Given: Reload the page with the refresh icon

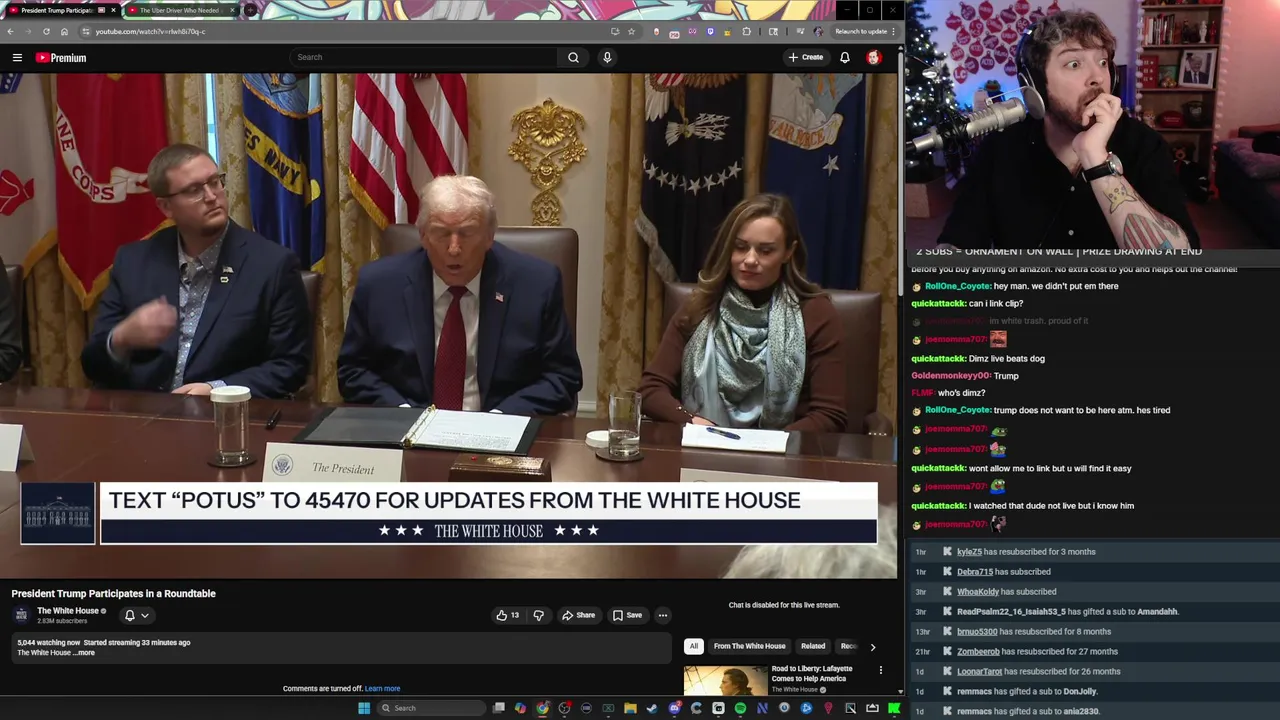Looking at the screenshot, I should (46, 31).
